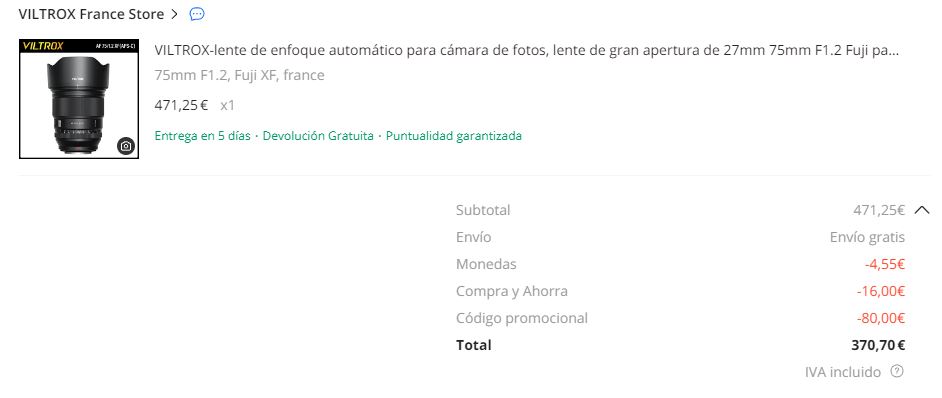Click the Envío gratis shipping value
This screenshot has width=942, height=398.
click(867, 237)
